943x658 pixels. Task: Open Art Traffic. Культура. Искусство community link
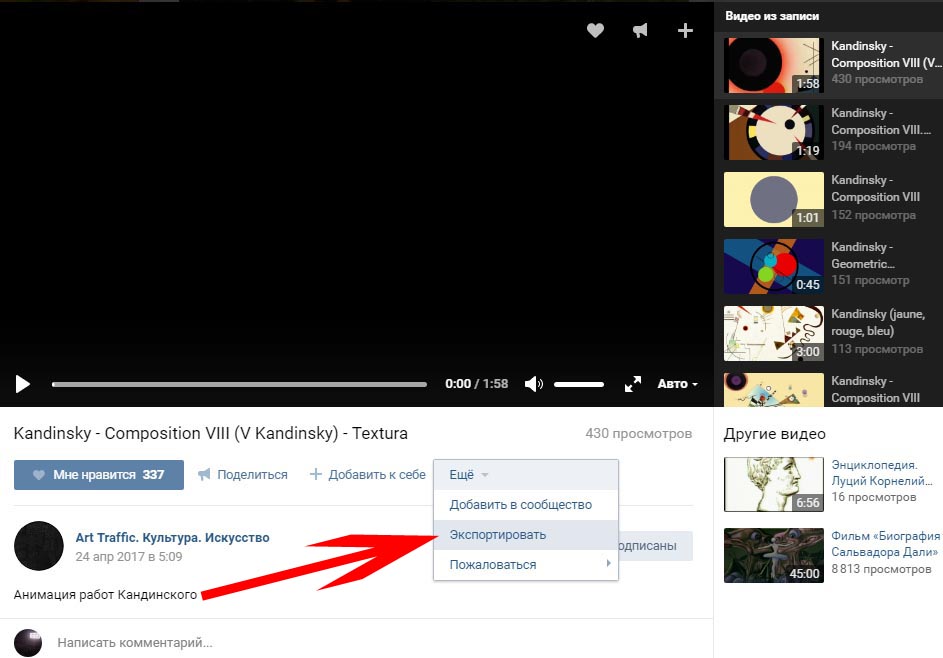pyautogui.click(x=173, y=538)
